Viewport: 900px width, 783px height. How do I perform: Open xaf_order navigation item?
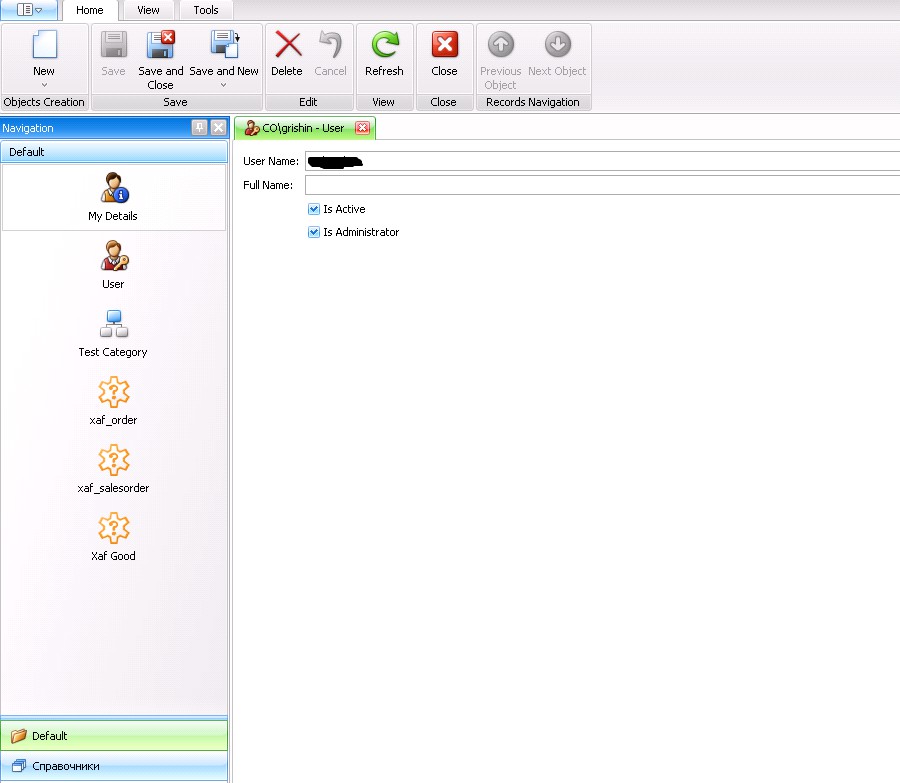point(114,401)
